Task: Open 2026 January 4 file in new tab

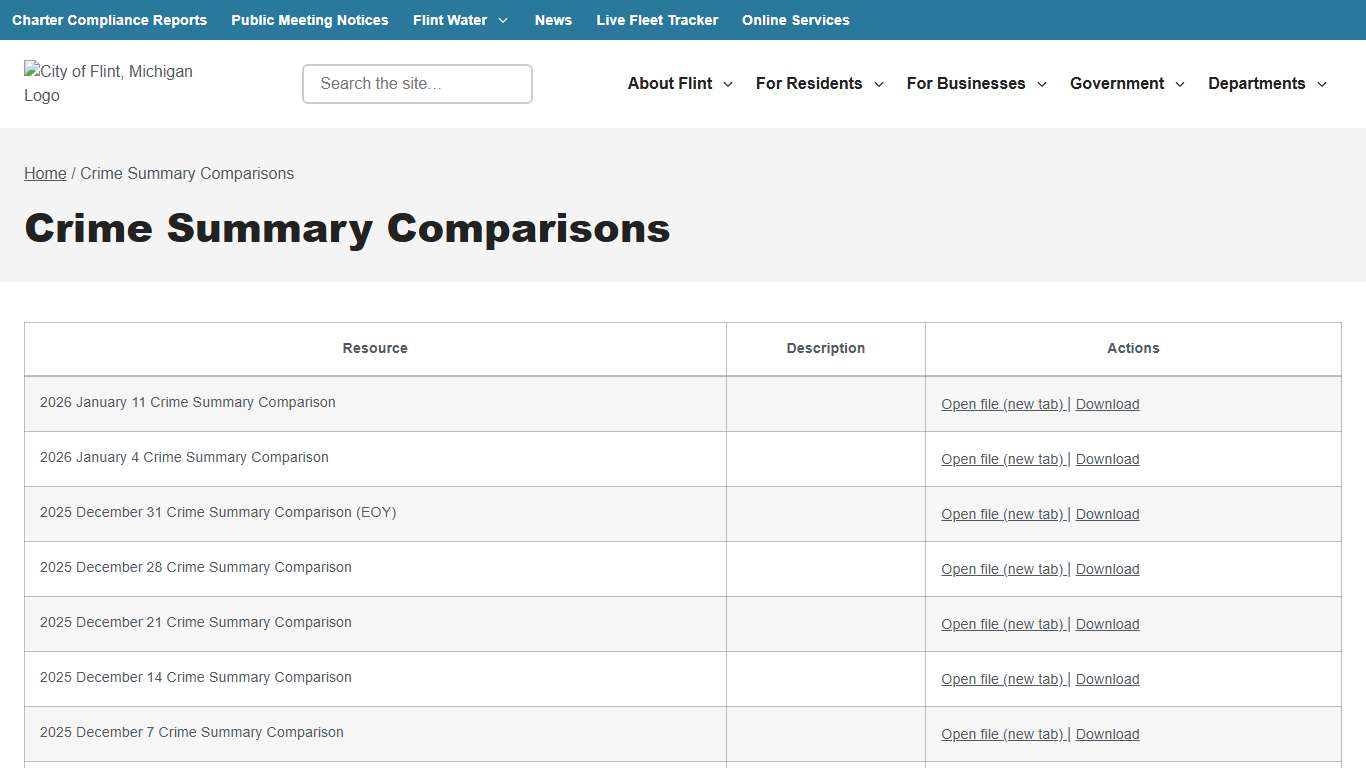Action: pyautogui.click(x=1002, y=459)
